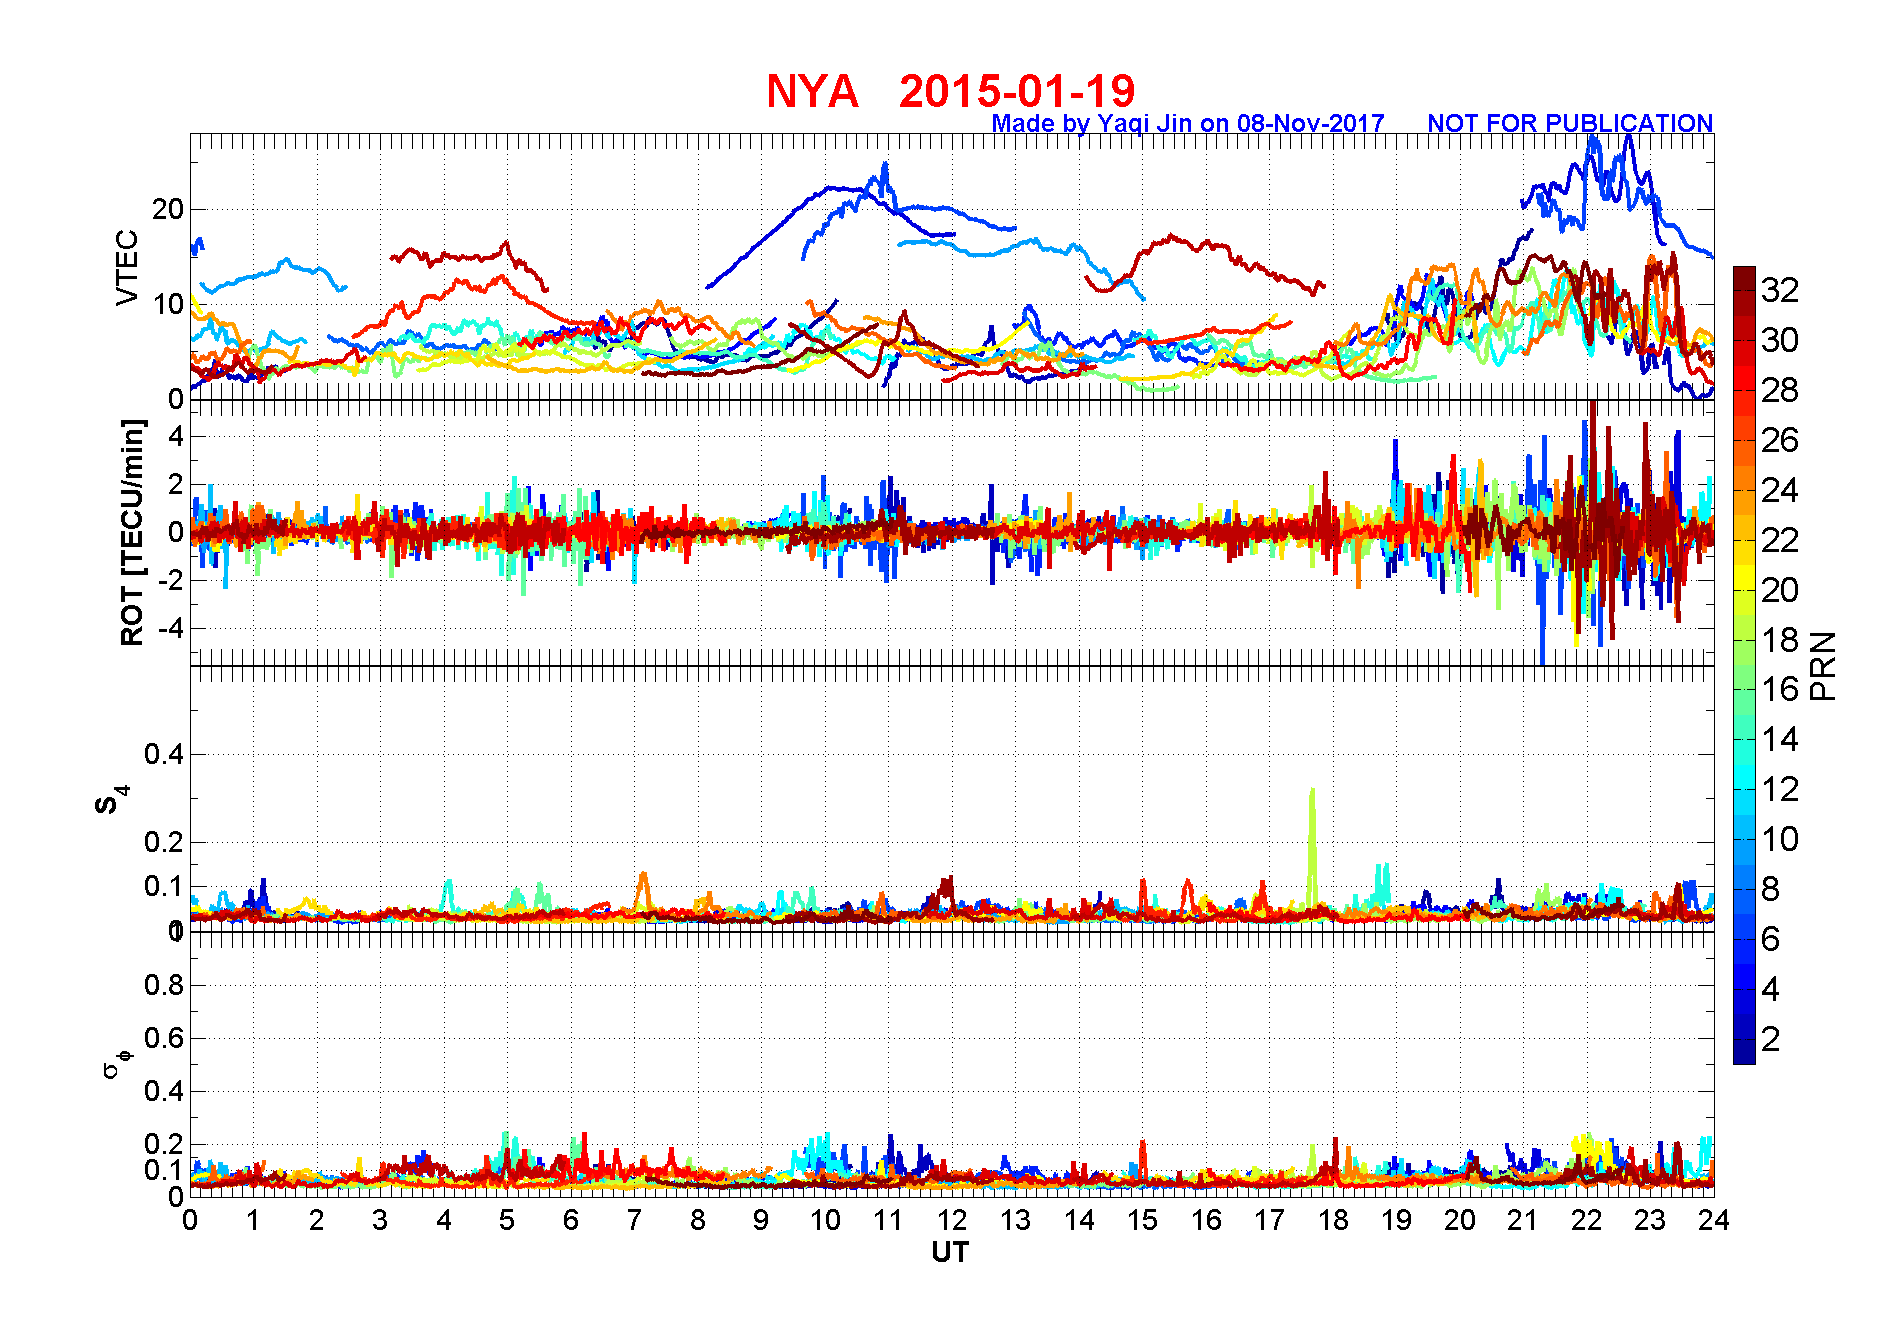Click the ROT axis tick label '-2'
1904x1330 pixels.
point(170,580)
